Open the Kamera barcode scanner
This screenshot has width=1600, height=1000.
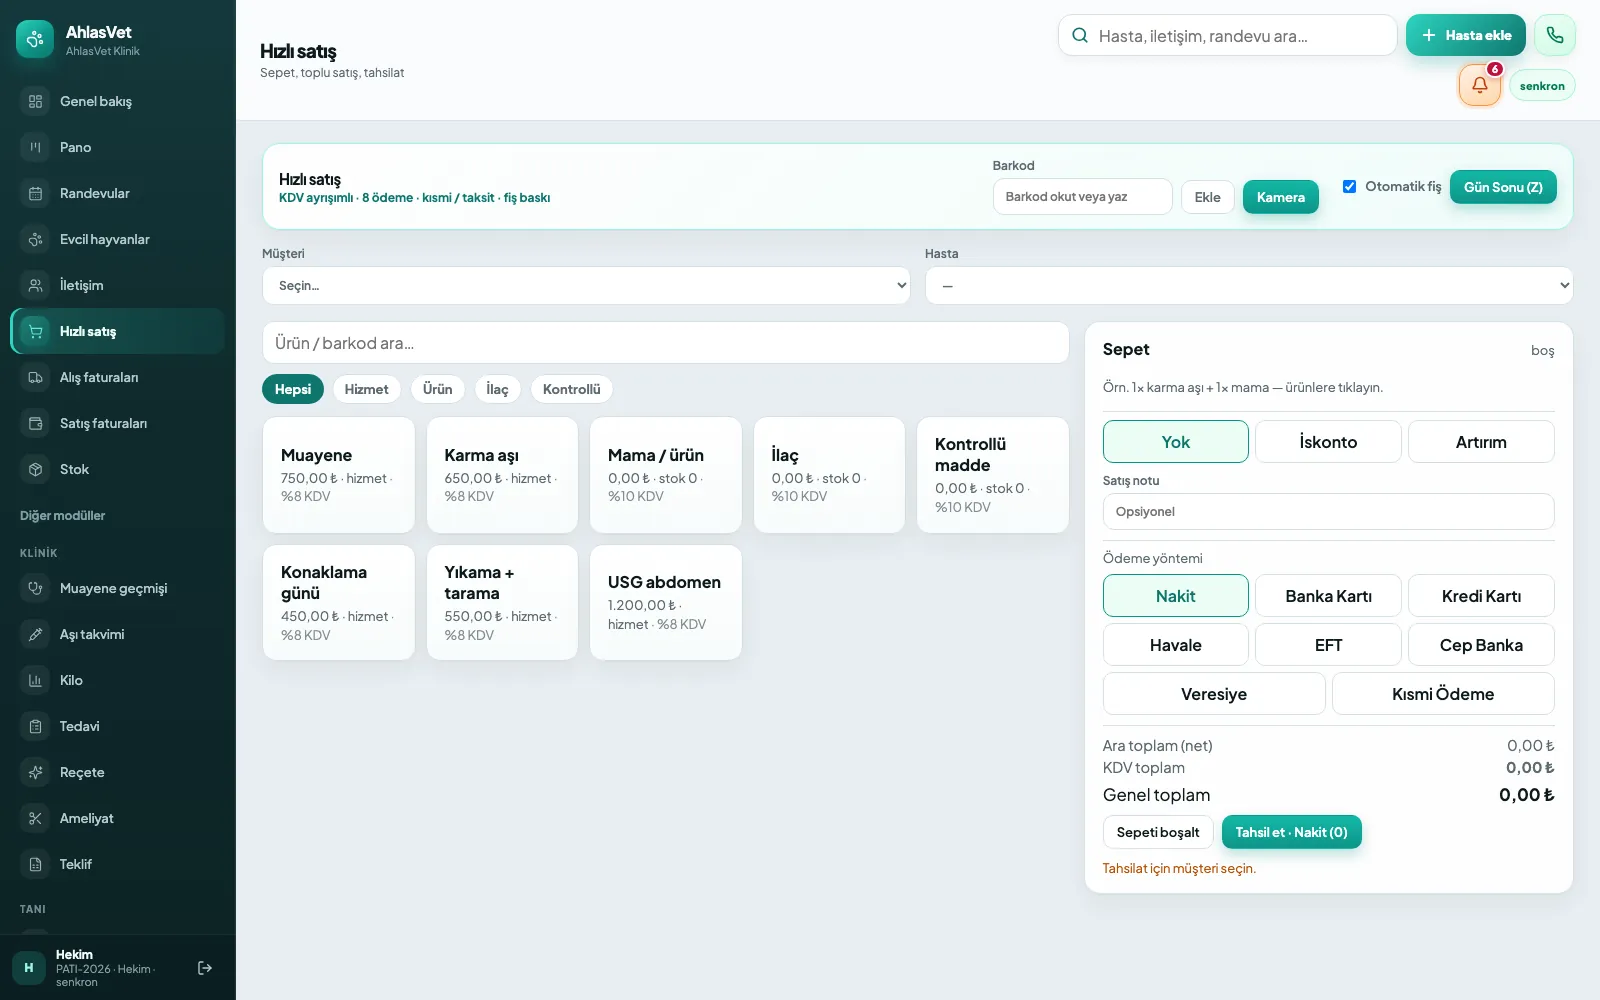point(1281,197)
